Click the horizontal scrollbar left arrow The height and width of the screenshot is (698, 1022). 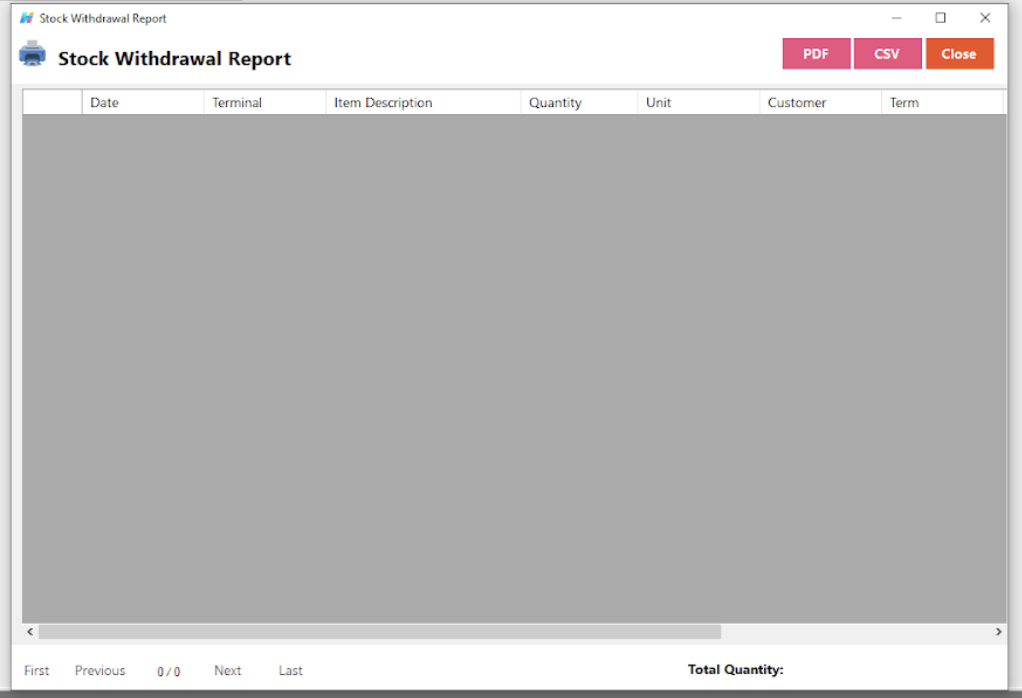30,632
